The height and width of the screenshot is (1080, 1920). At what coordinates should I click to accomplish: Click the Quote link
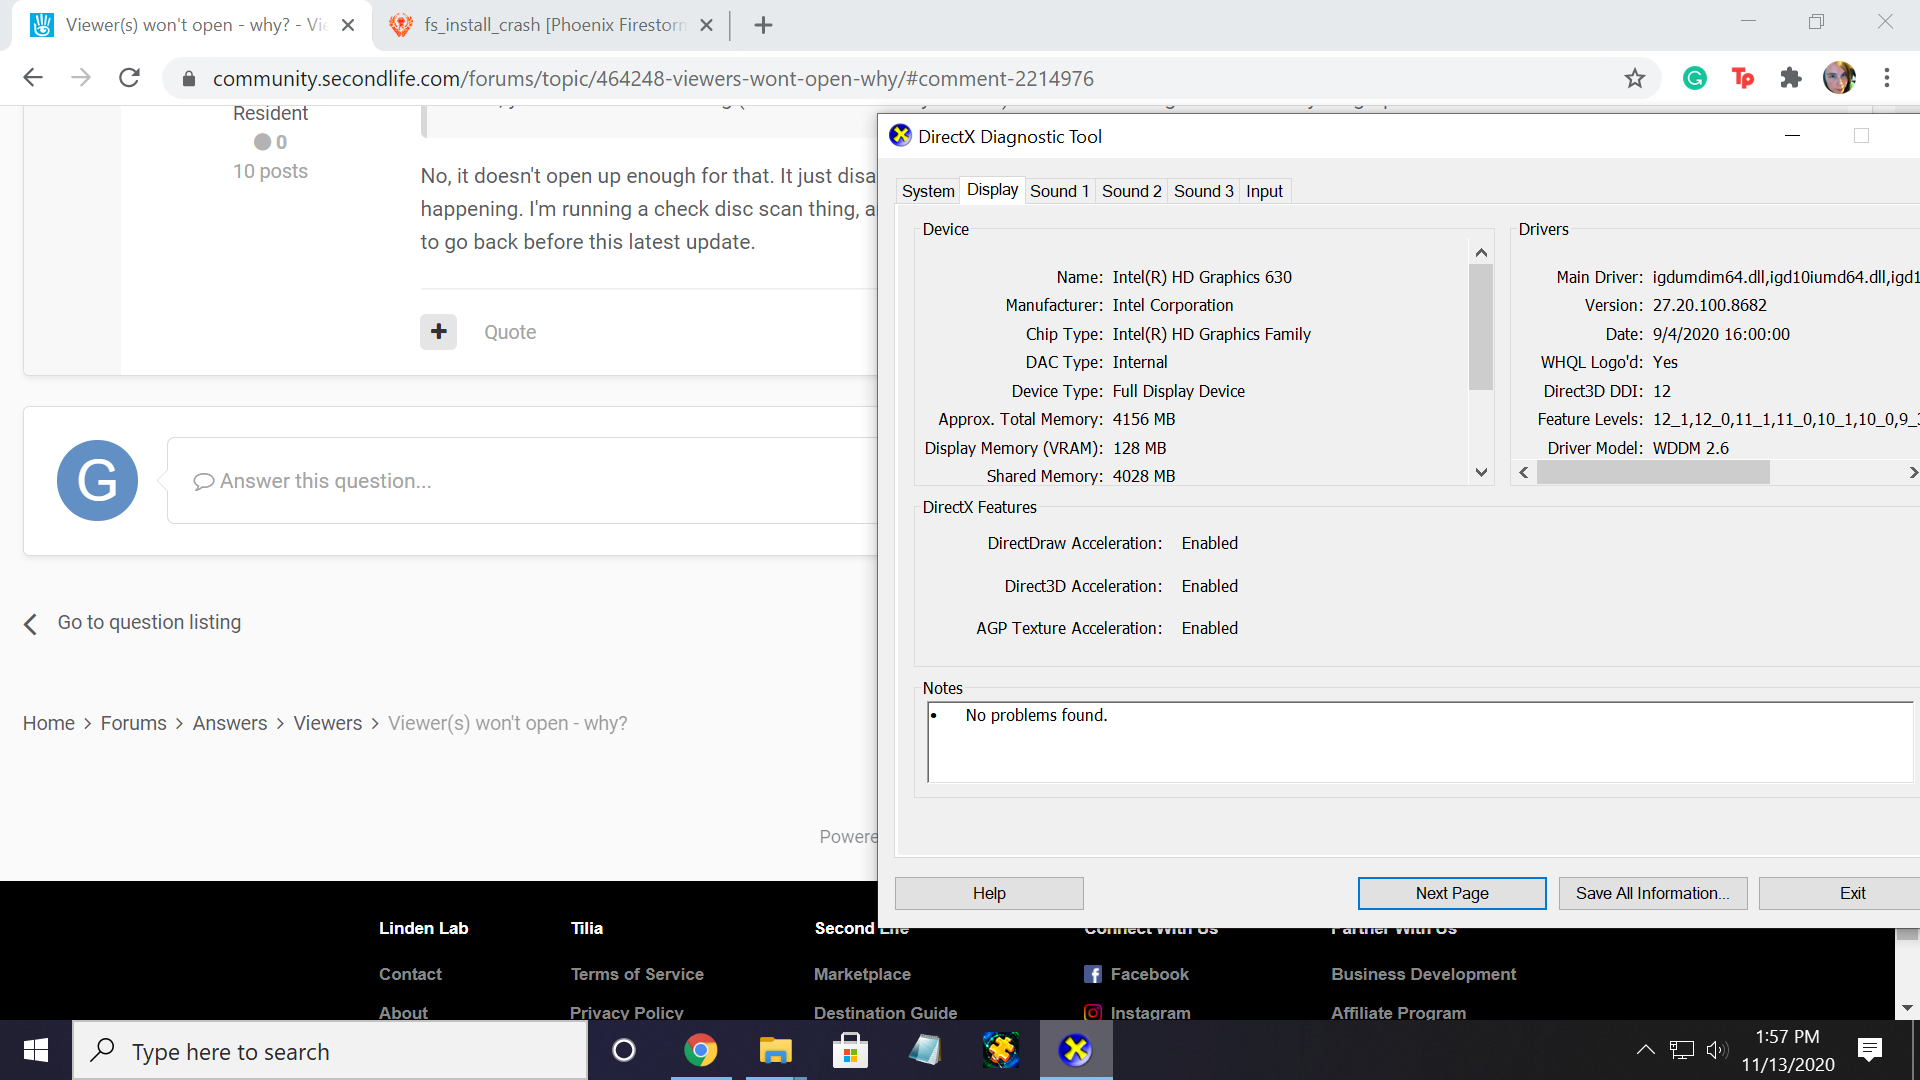[510, 332]
